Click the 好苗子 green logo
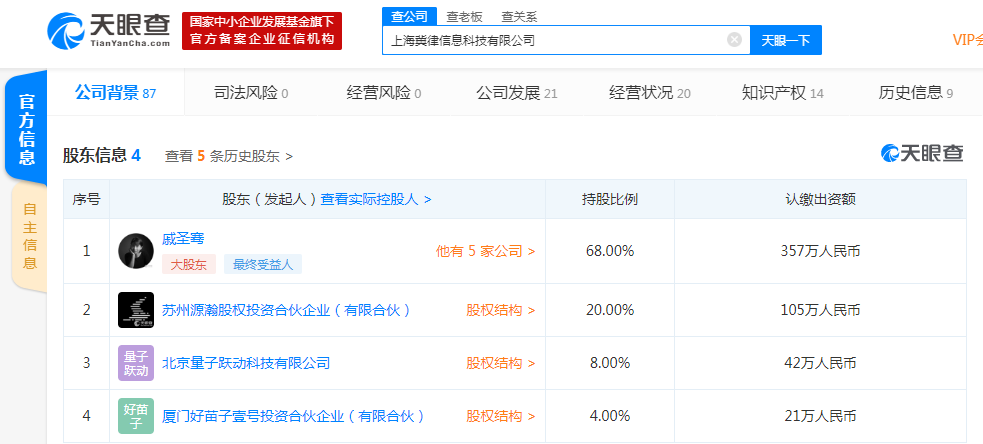The height and width of the screenshot is (444, 983). point(136,416)
